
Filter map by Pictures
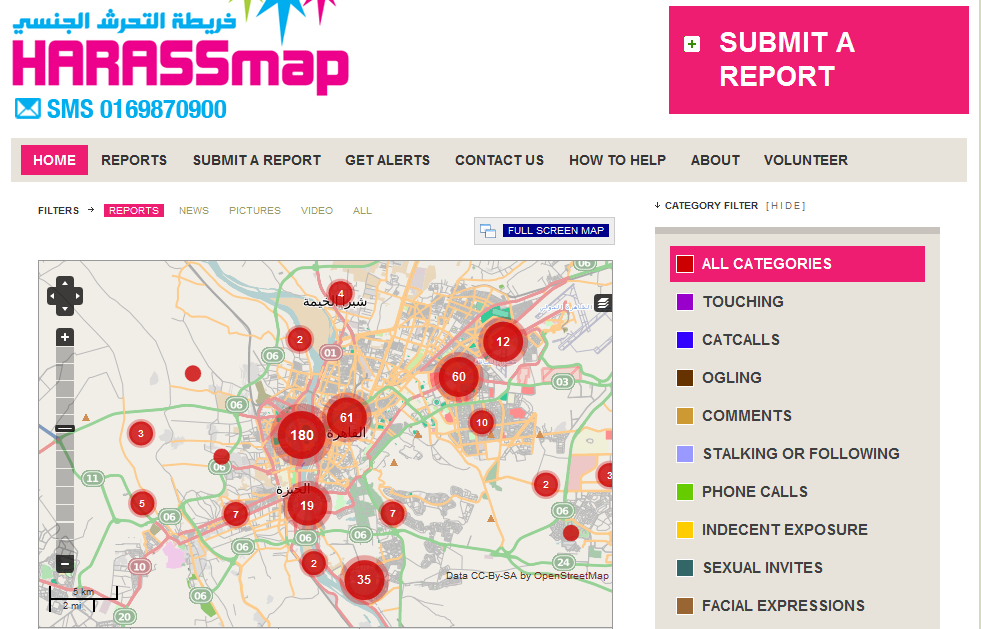click(x=255, y=210)
